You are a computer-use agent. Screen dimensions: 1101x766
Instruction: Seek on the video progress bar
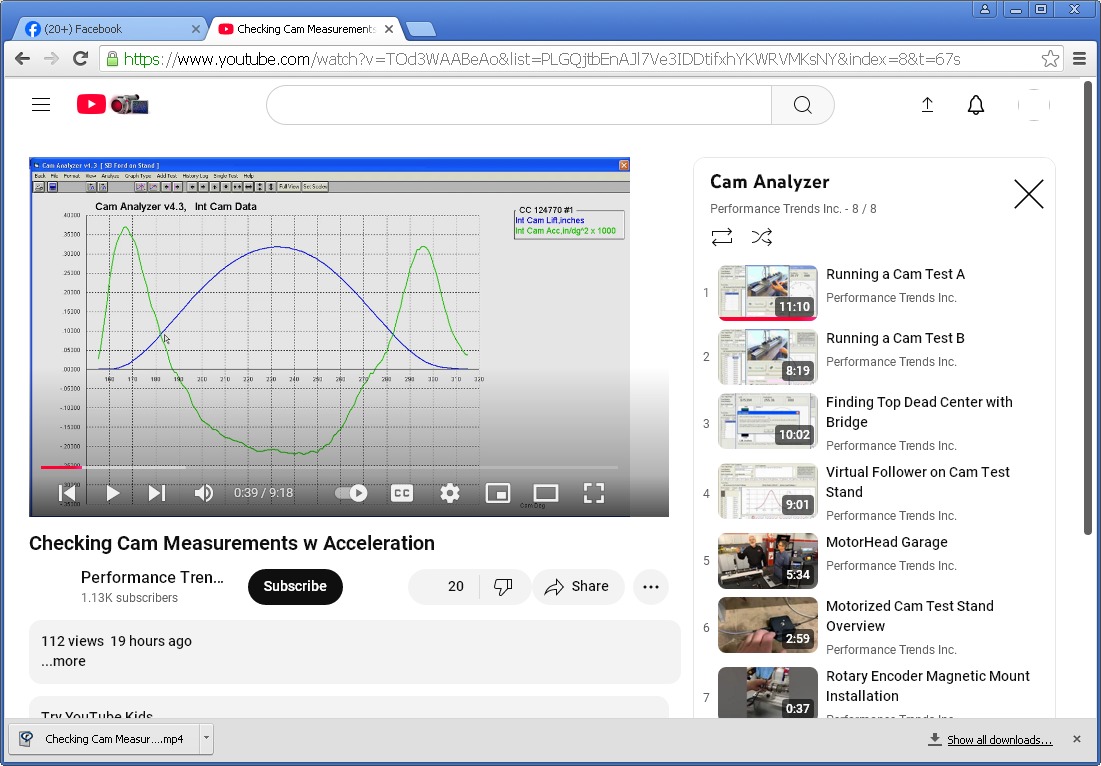[x=329, y=467]
